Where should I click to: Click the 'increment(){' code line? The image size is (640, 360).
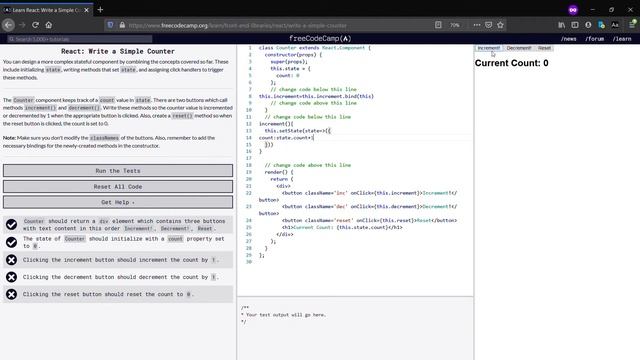(x=276, y=124)
